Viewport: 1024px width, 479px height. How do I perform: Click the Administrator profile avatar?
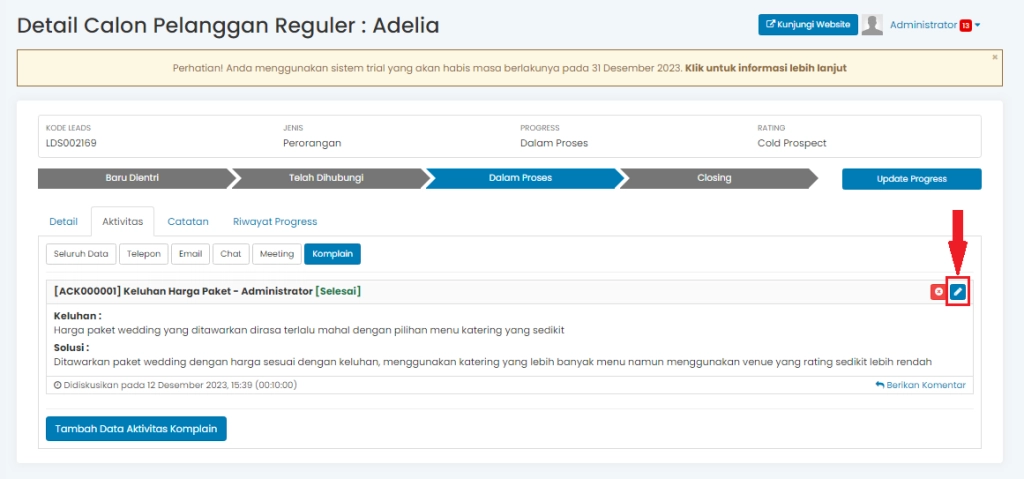coord(872,25)
